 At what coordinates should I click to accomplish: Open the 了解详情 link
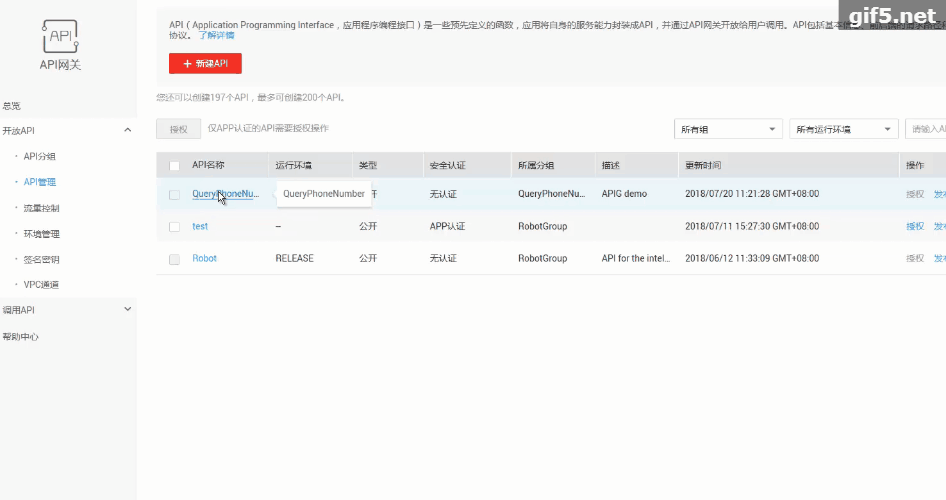pos(217,36)
